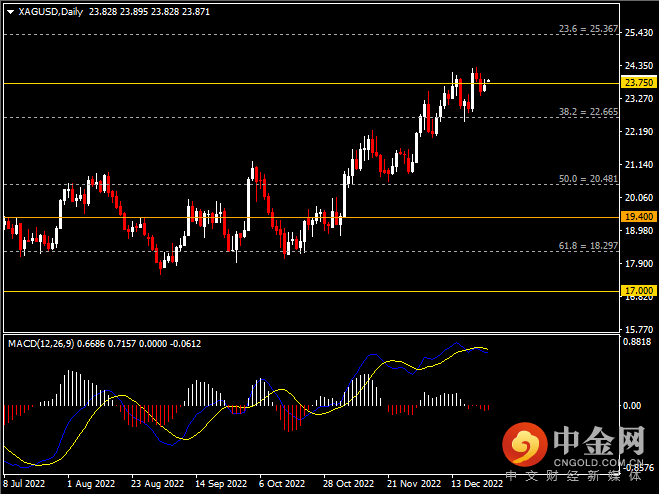
Task: Click the 13 Dec 2022 date label
Action: 477,483
